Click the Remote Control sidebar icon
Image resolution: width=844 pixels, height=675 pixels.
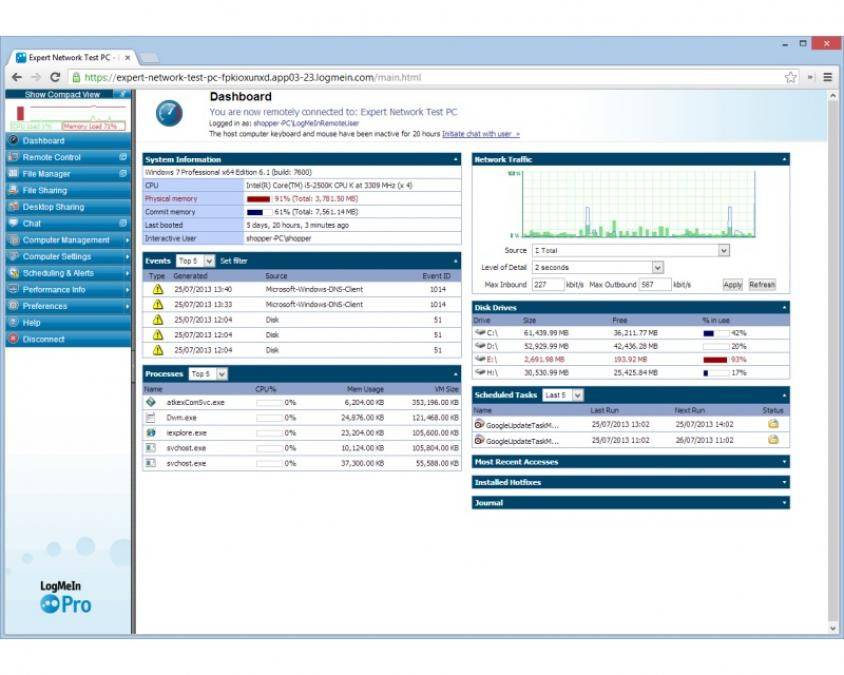(13, 157)
